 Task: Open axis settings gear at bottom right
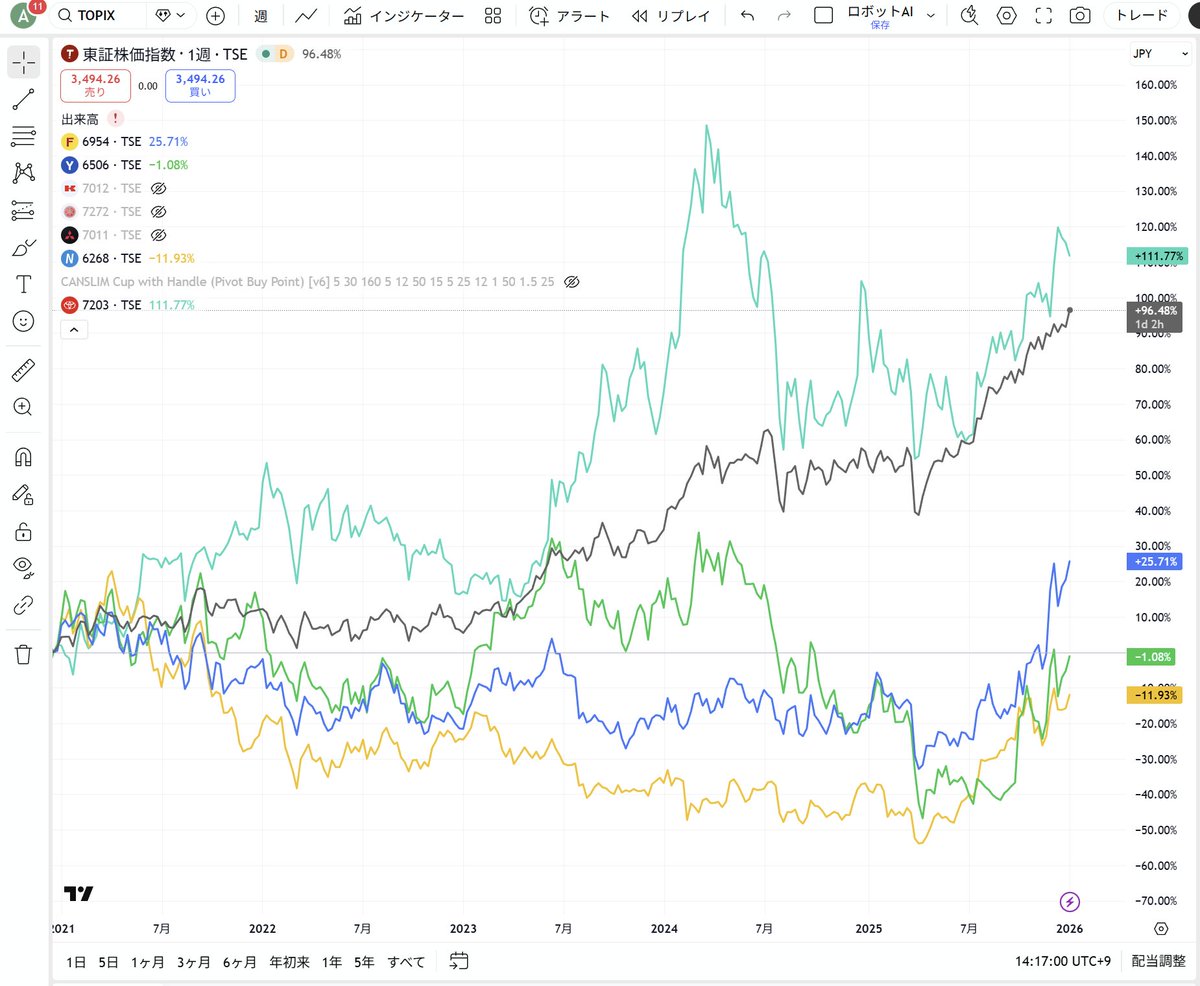click(x=1160, y=928)
